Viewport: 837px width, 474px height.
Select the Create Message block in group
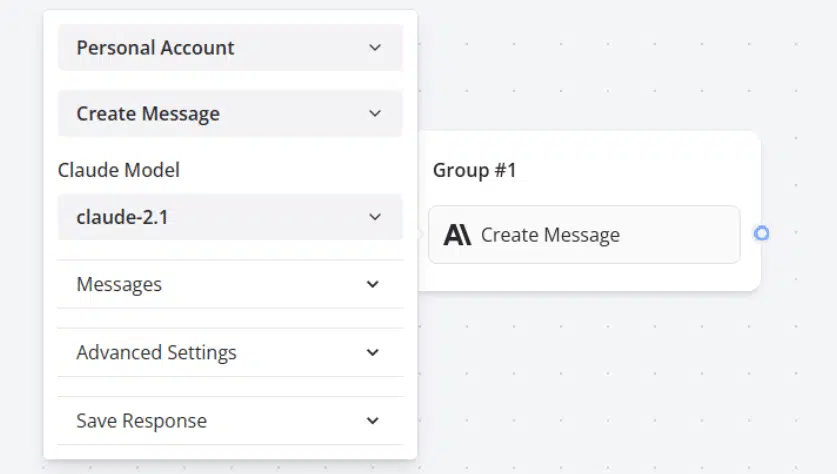click(x=584, y=234)
